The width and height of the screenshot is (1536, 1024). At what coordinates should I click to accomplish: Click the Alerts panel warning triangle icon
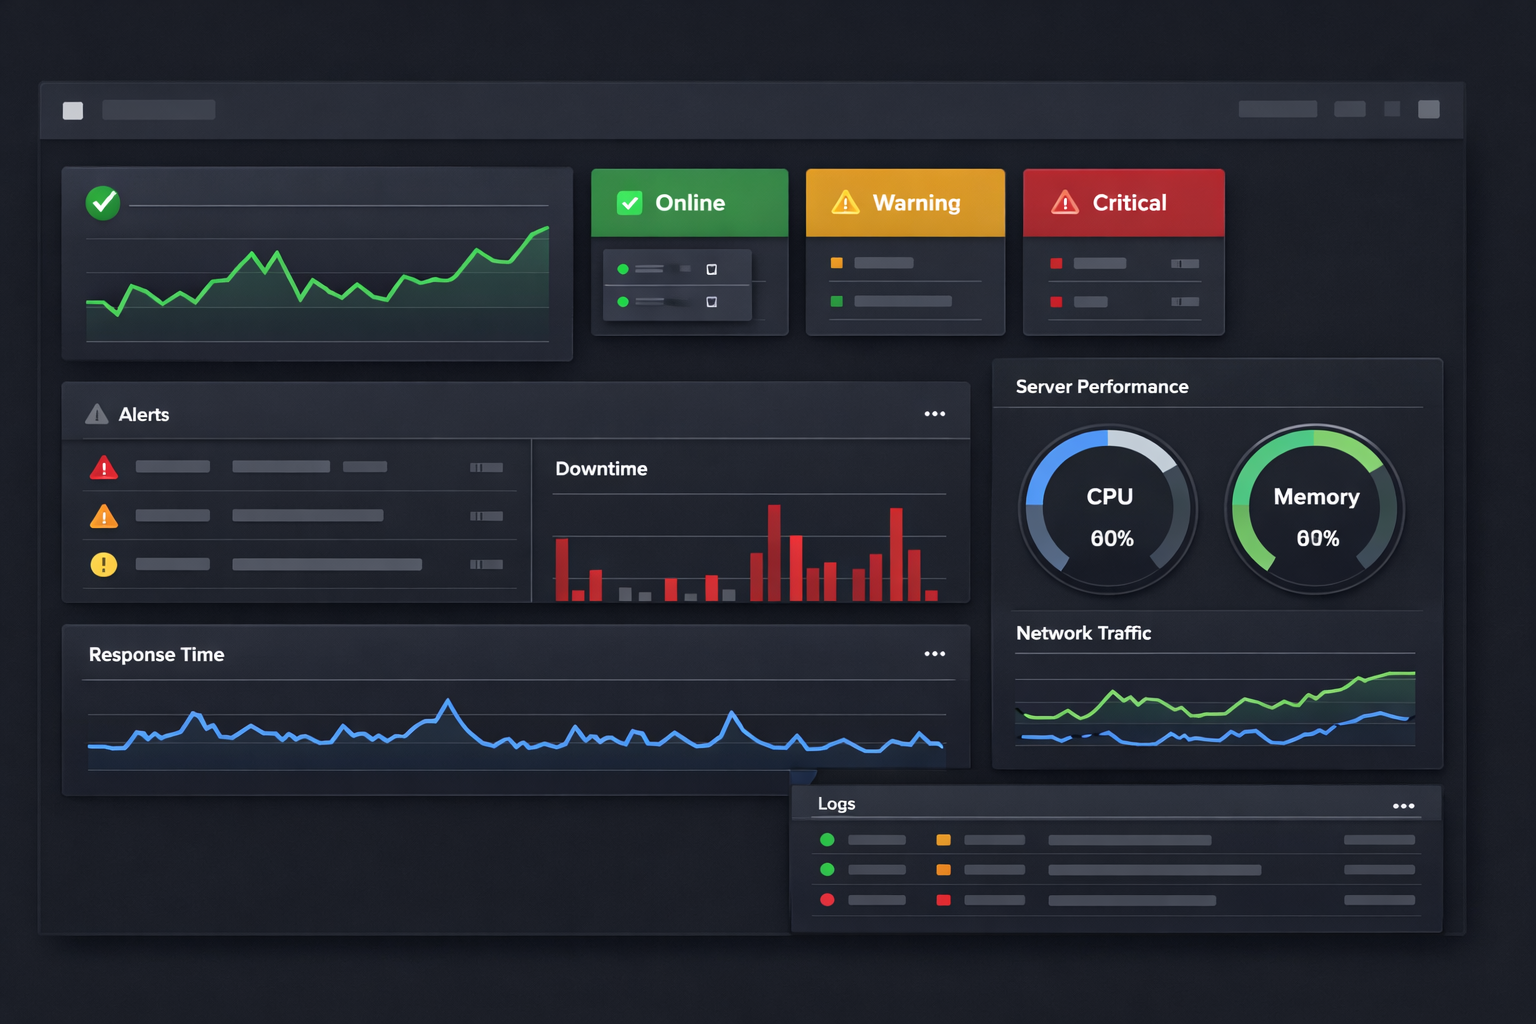[x=99, y=413]
